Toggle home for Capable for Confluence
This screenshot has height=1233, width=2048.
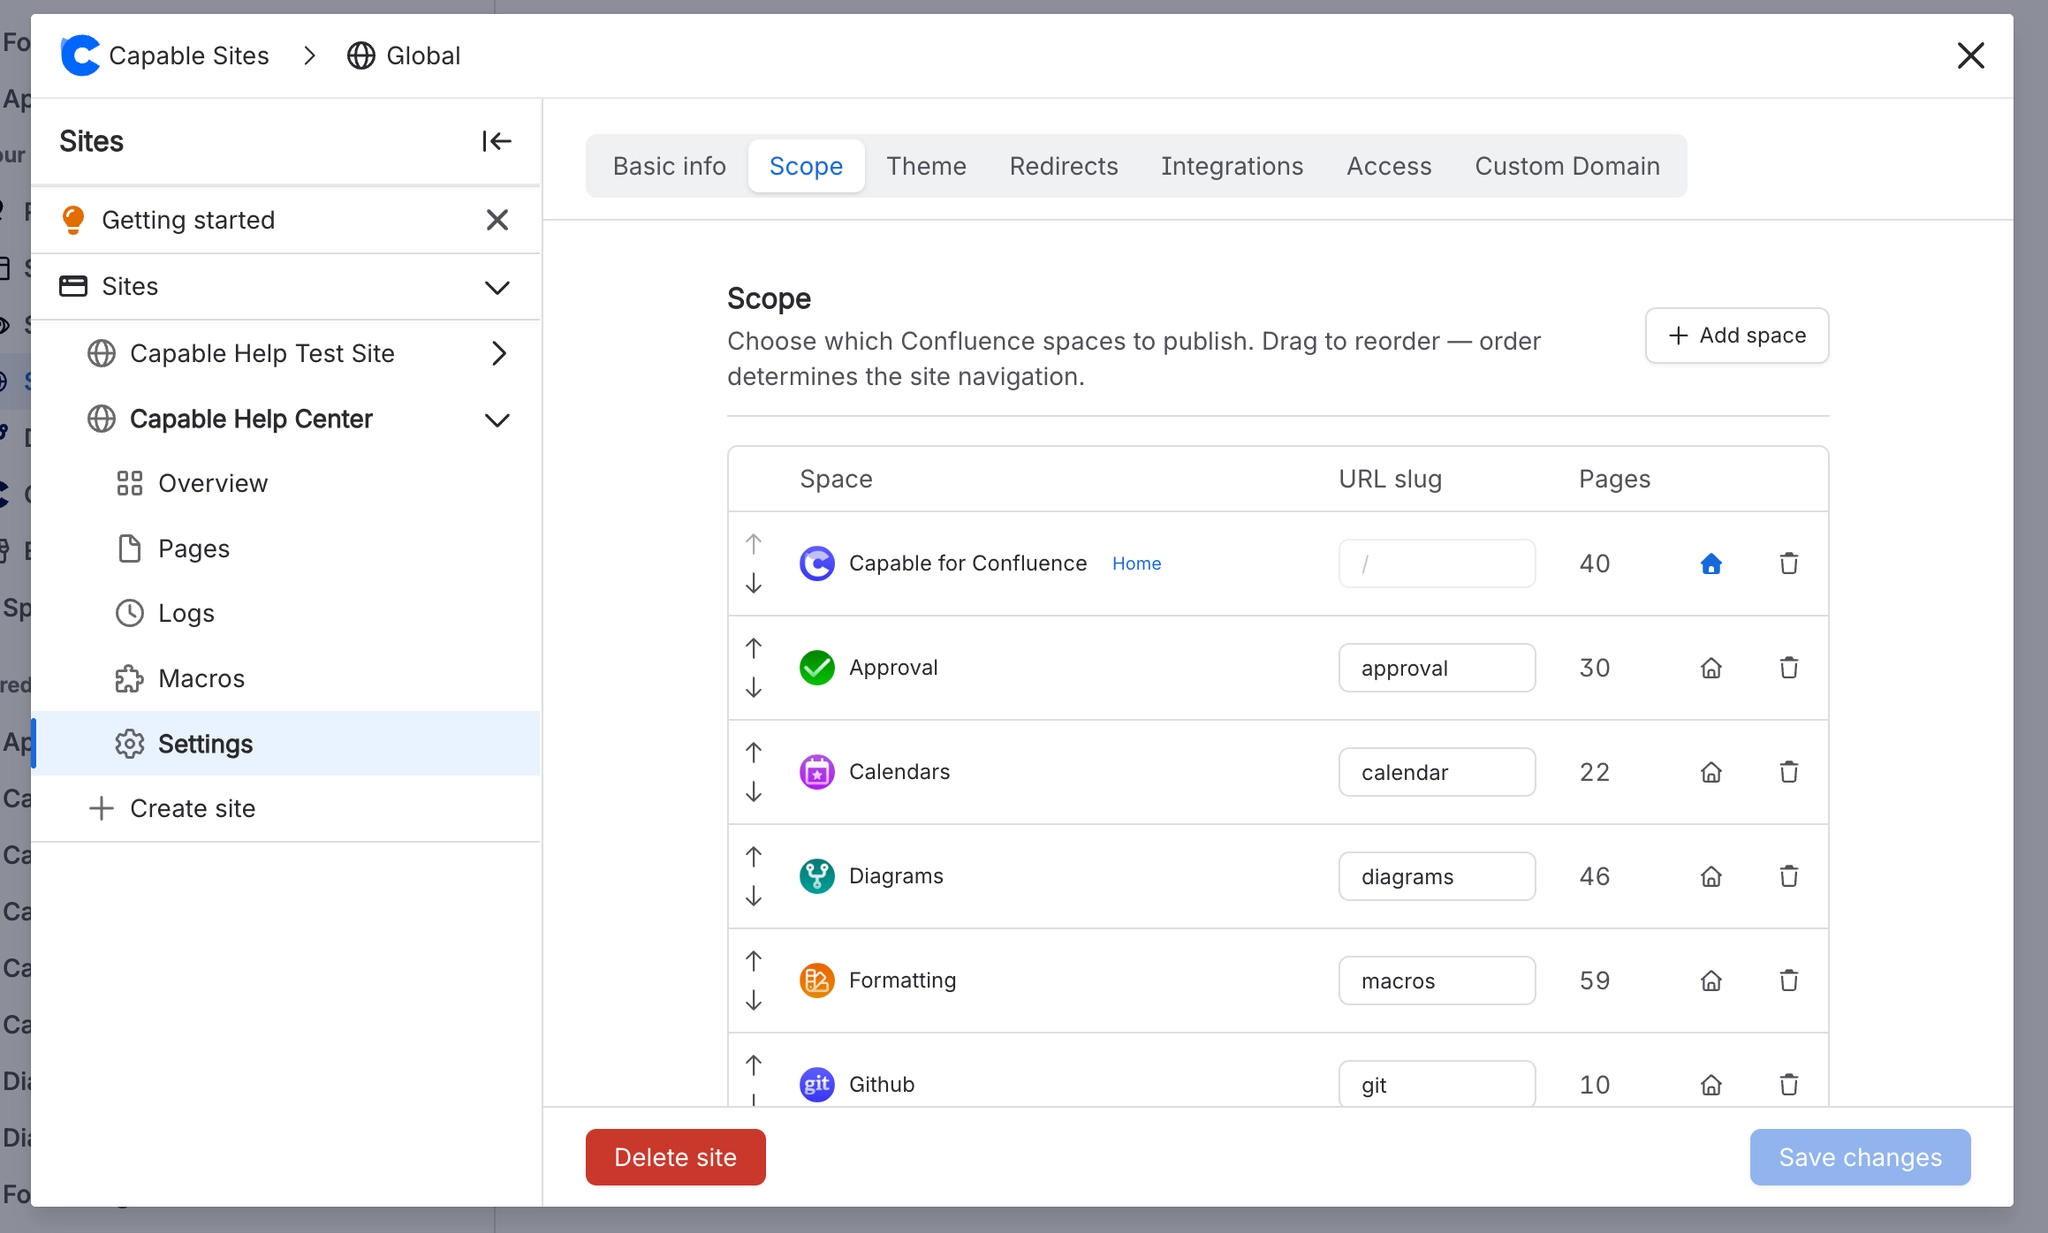coord(1711,564)
